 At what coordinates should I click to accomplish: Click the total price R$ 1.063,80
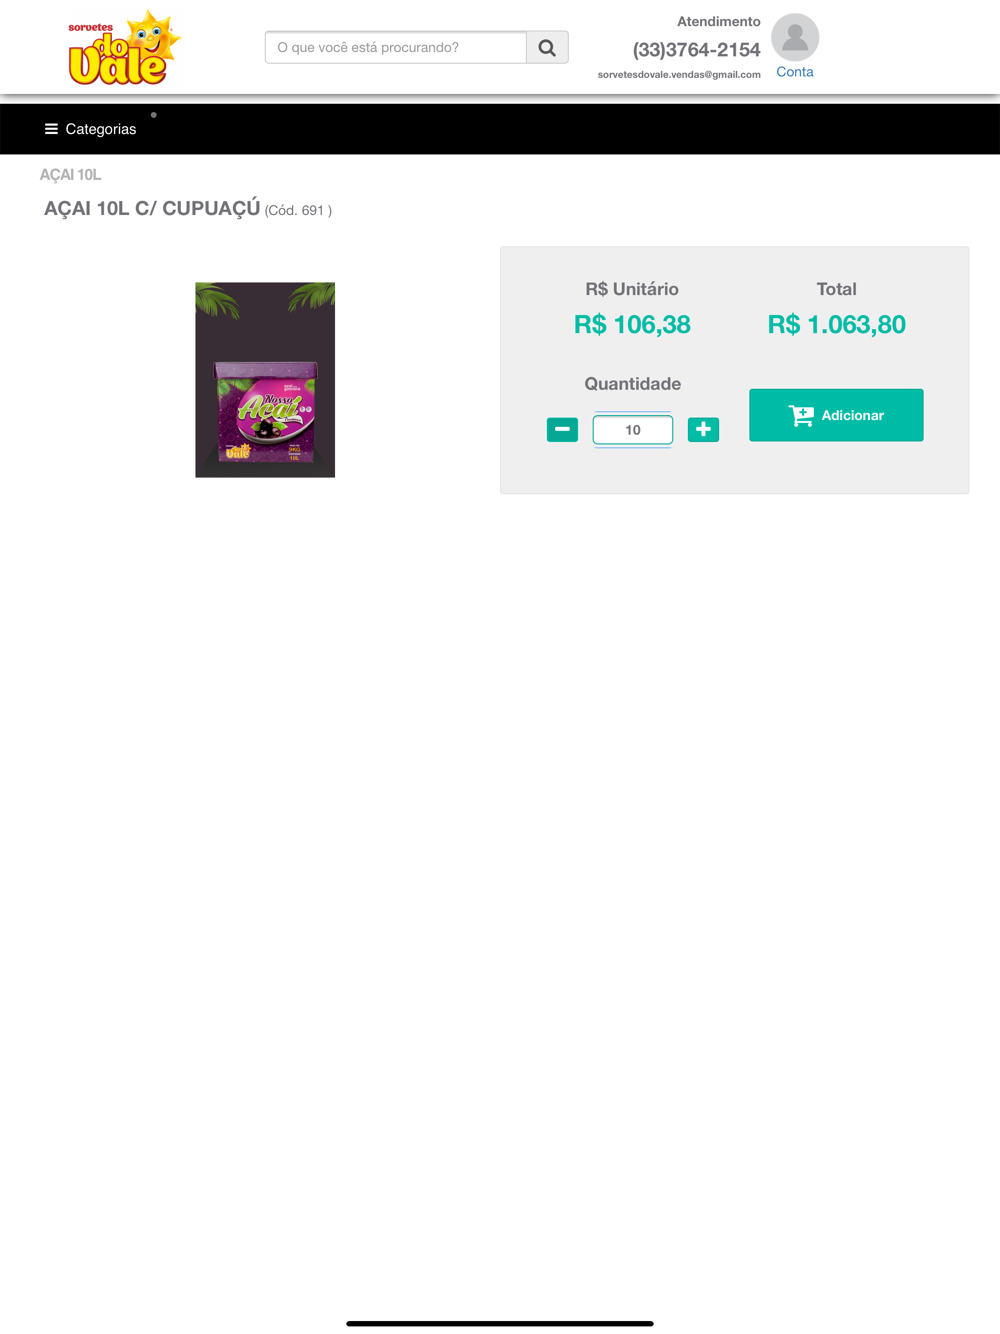point(837,325)
